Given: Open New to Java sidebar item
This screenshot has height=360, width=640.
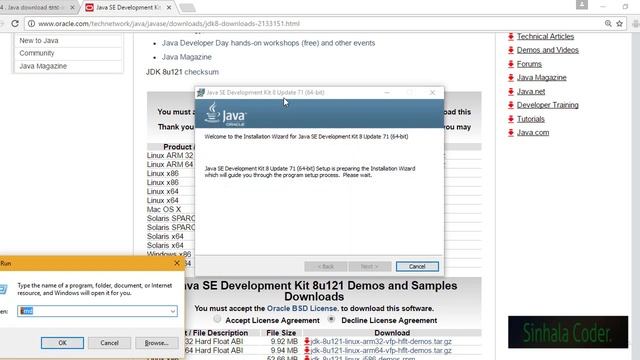Looking at the screenshot, I should (39, 40).
